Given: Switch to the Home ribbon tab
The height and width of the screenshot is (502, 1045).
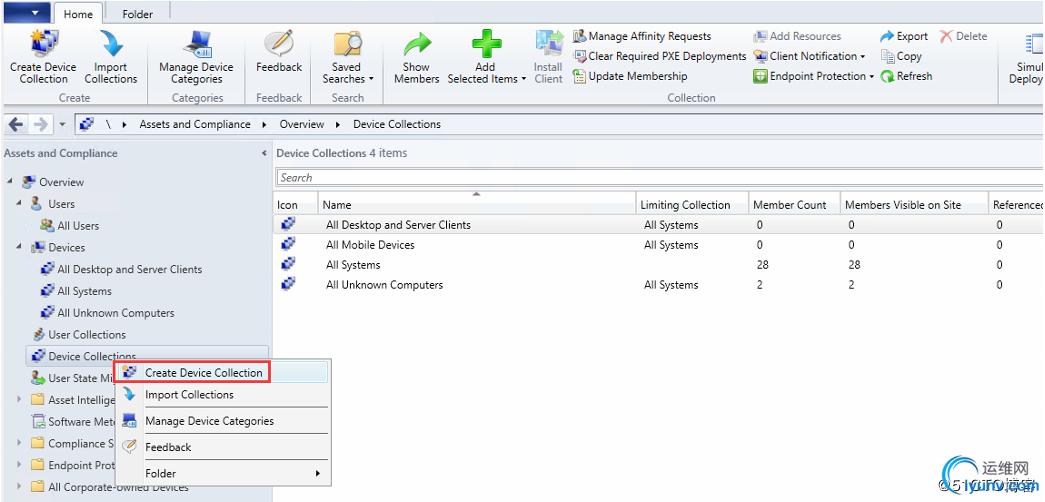Looking at the screenshot, I should [78, 14].
